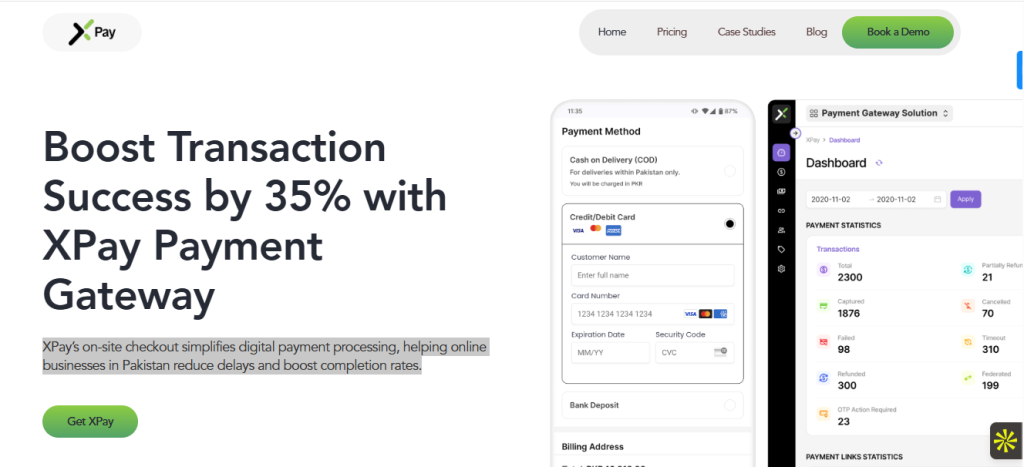Select the Bank Deposit radio button
The height and width of the screenshot is (467, 1024).
pos(729,406)
